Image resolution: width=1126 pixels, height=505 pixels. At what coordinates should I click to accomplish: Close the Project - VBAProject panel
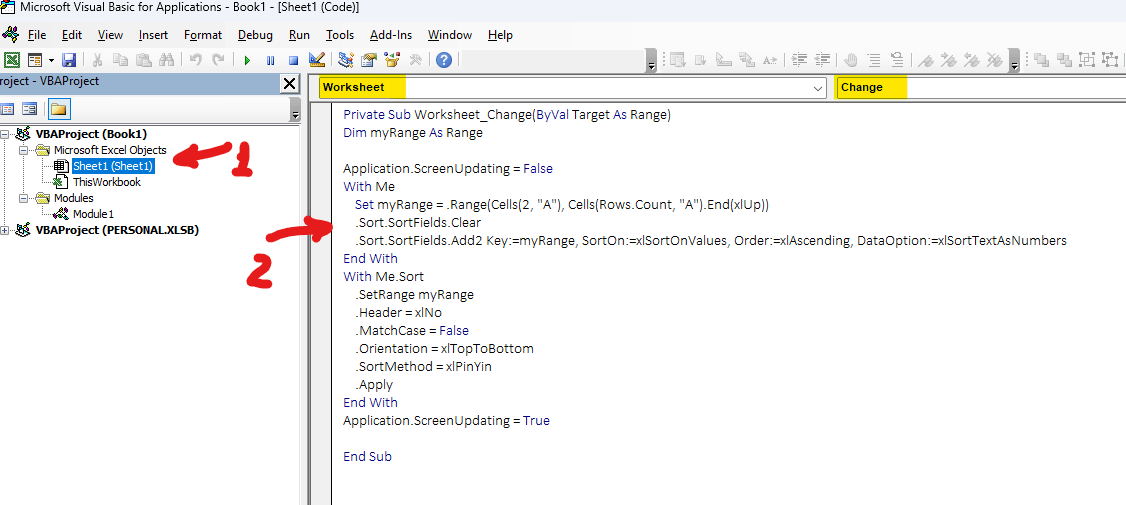tap(289, 84)
